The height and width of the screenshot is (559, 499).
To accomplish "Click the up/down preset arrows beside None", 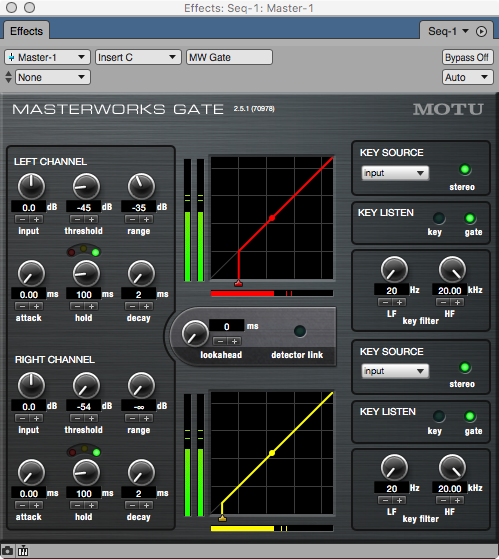I will coord(9,77).
